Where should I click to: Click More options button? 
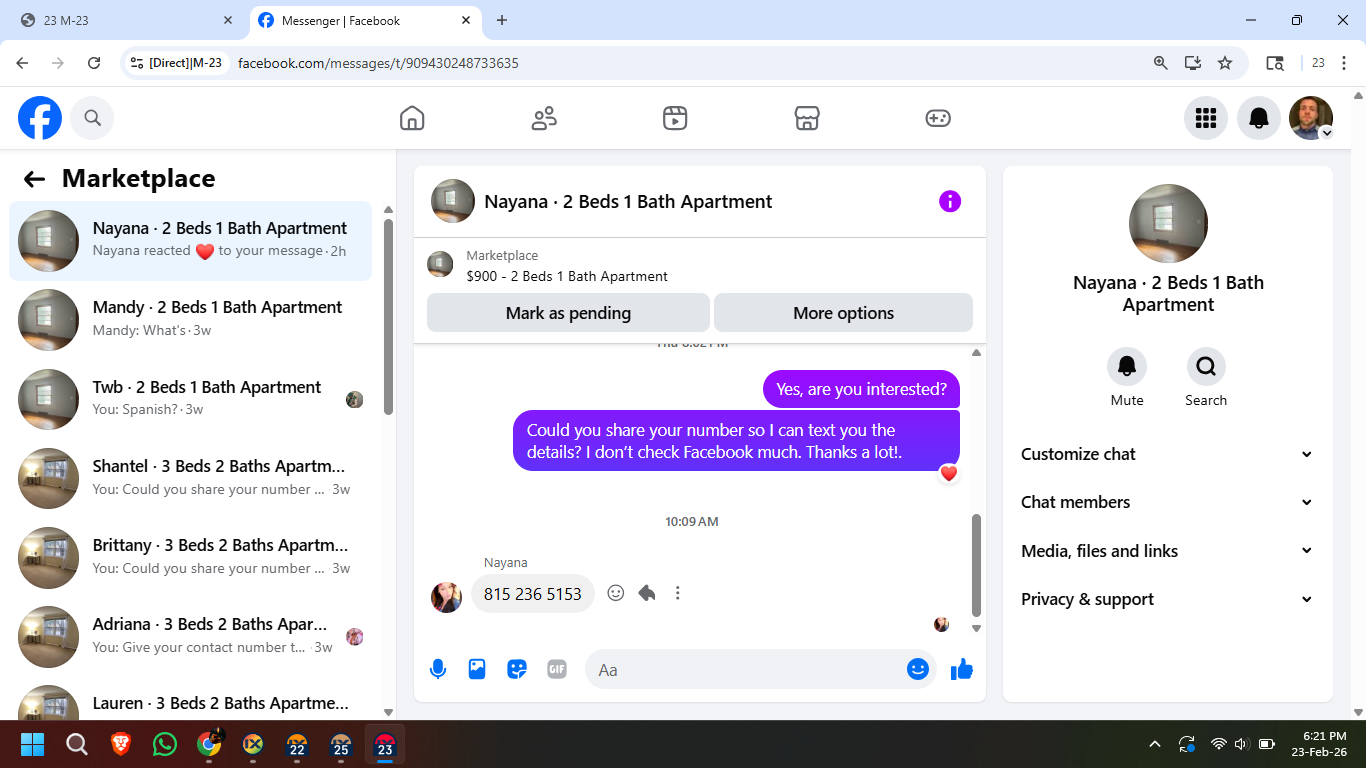coord(843,313)
